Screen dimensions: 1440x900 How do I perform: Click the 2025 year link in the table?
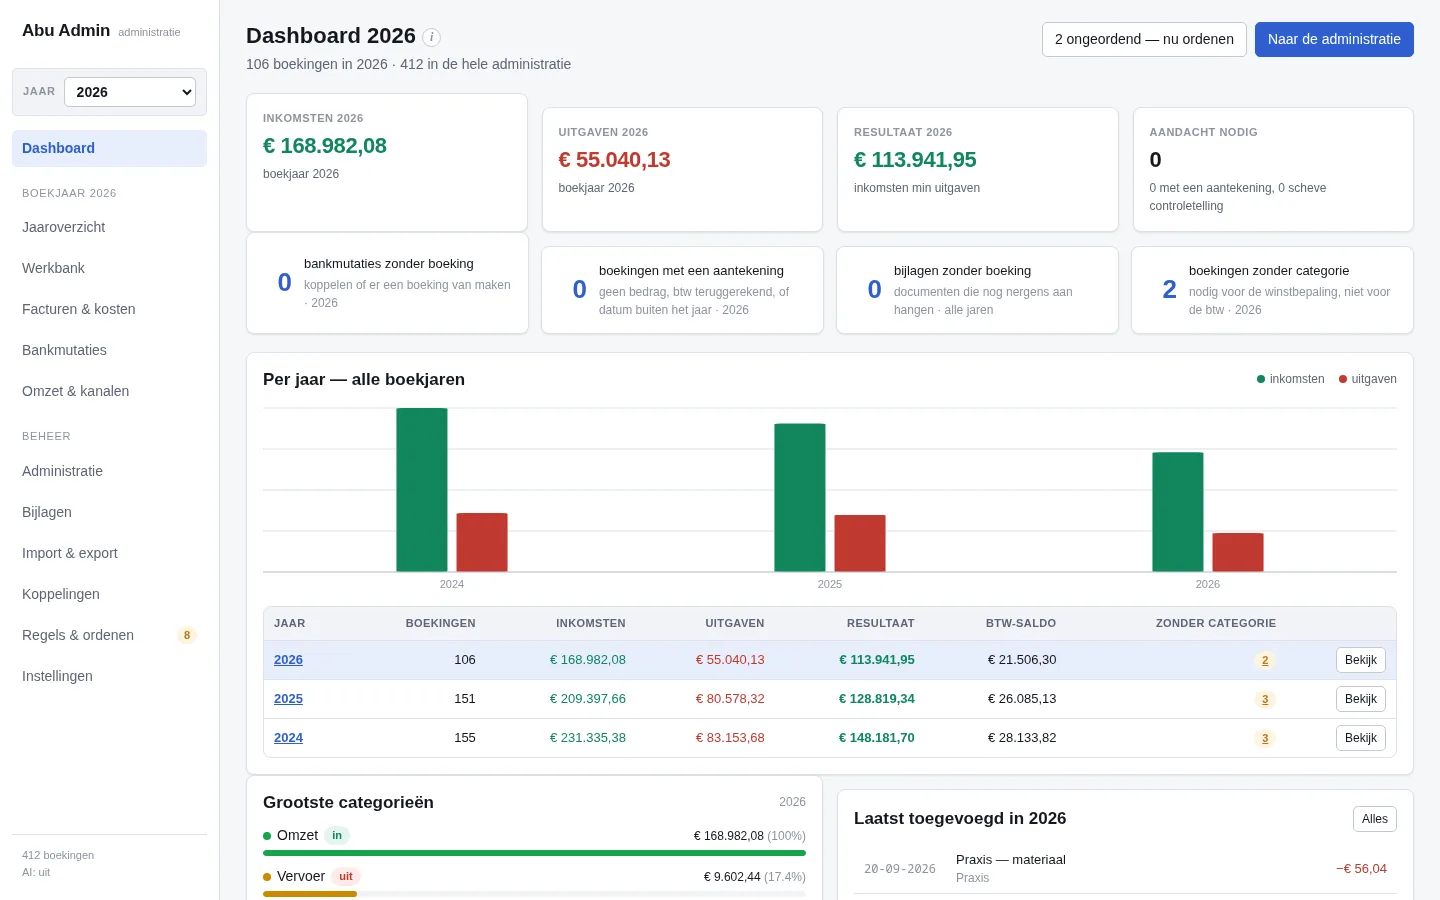(x=288, y=699)
